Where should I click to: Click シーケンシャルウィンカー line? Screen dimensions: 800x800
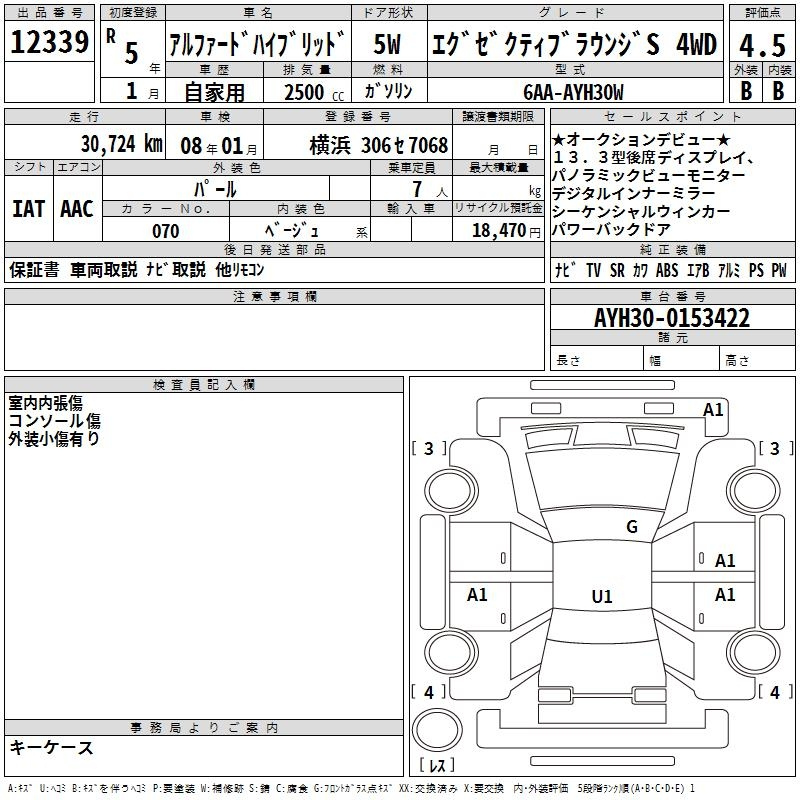(x=641, y=211)
